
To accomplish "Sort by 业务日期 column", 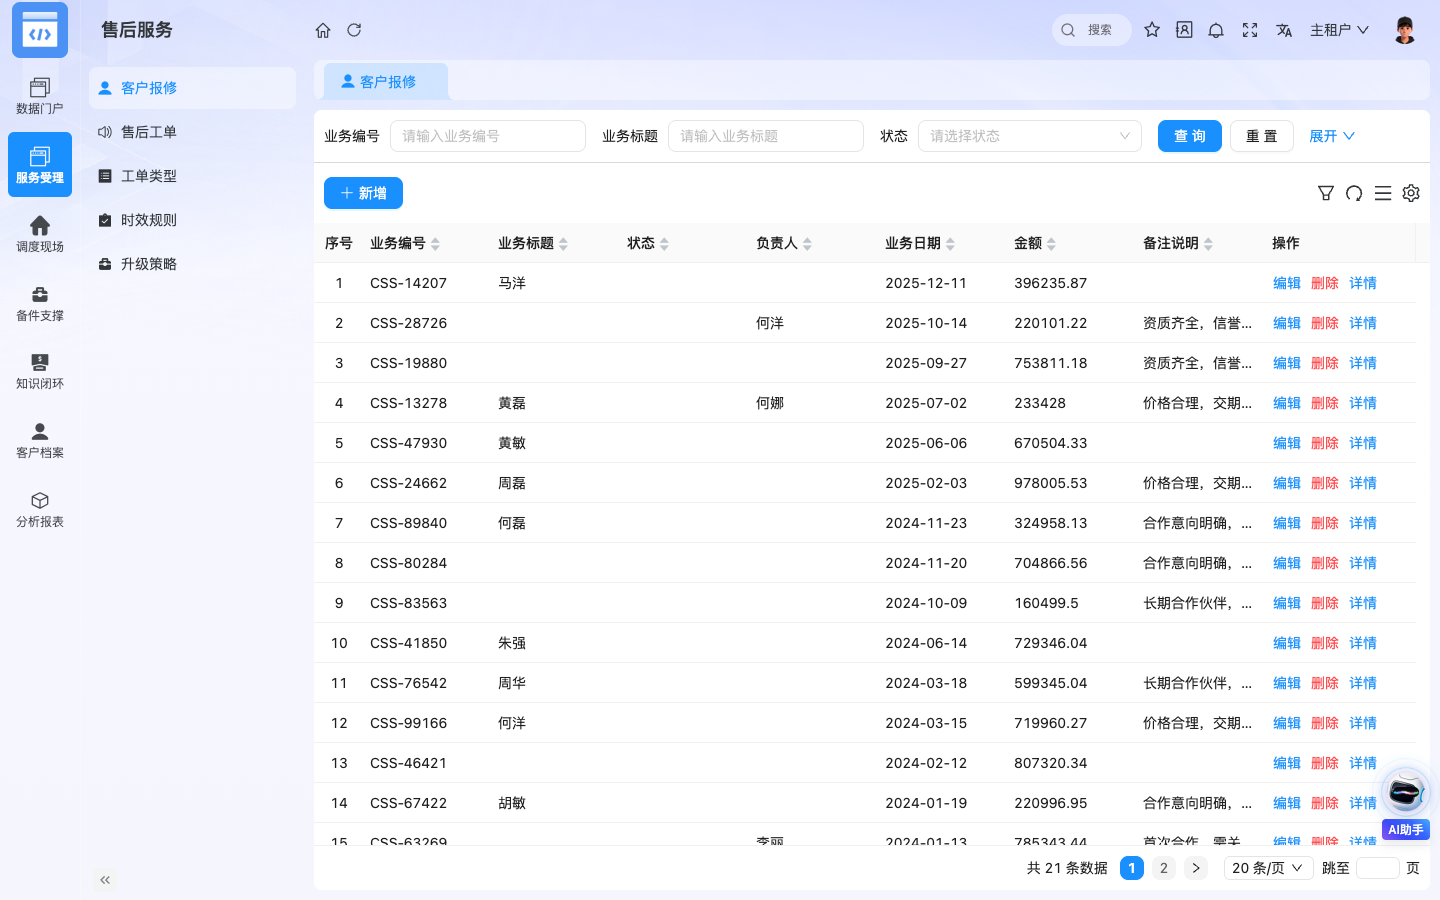I will 920,243.
